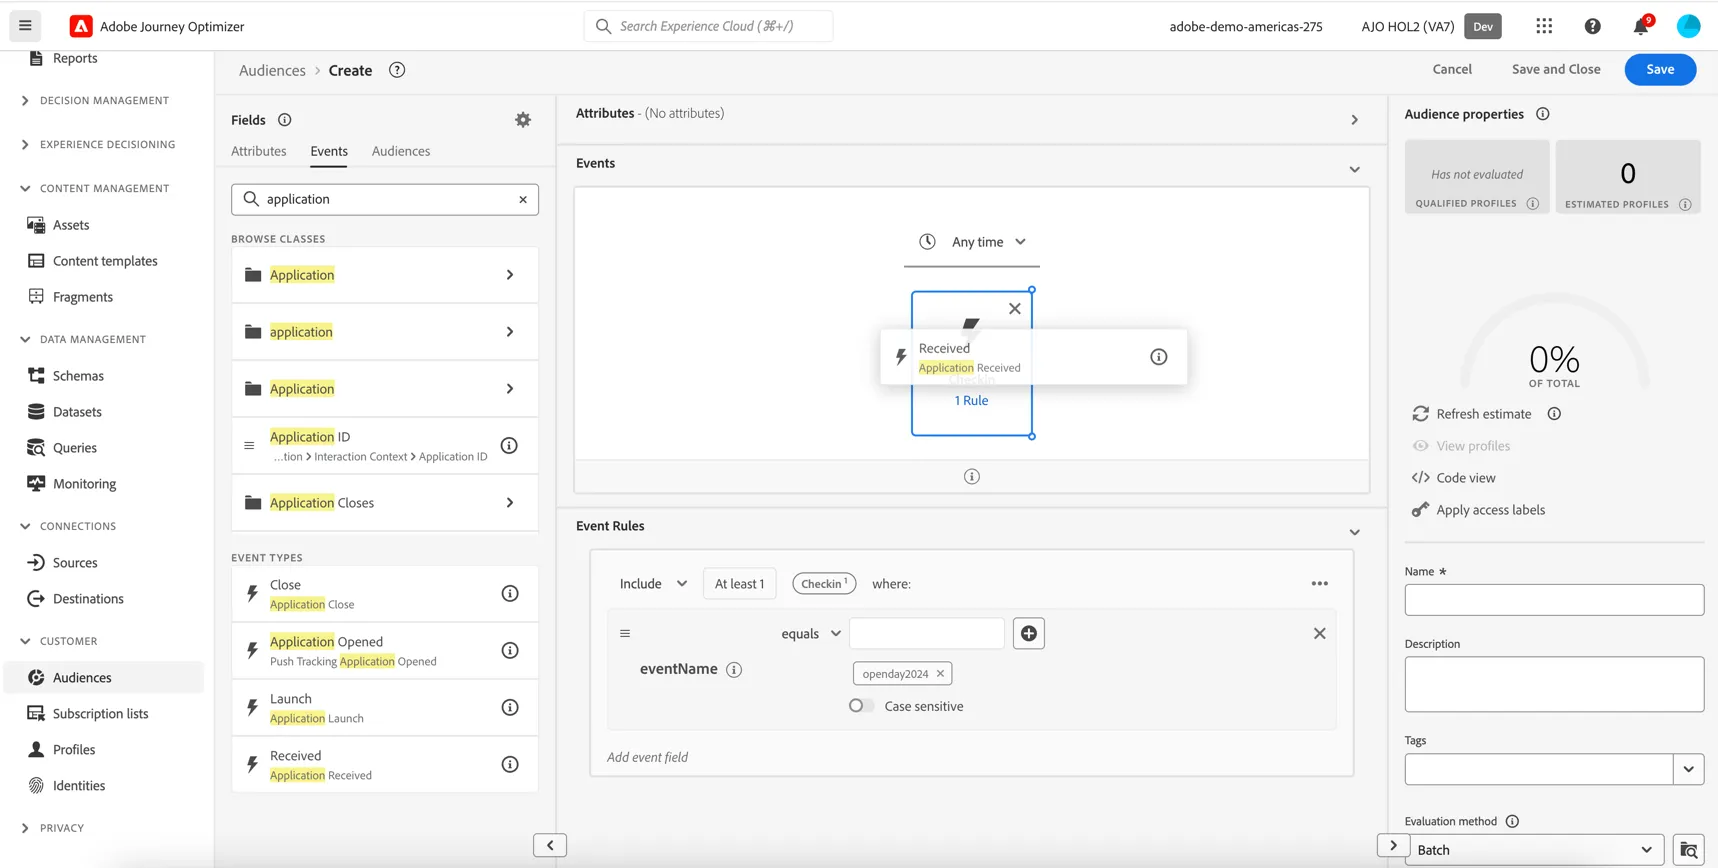Open the apps grid switcher icon

point(1544,26)
